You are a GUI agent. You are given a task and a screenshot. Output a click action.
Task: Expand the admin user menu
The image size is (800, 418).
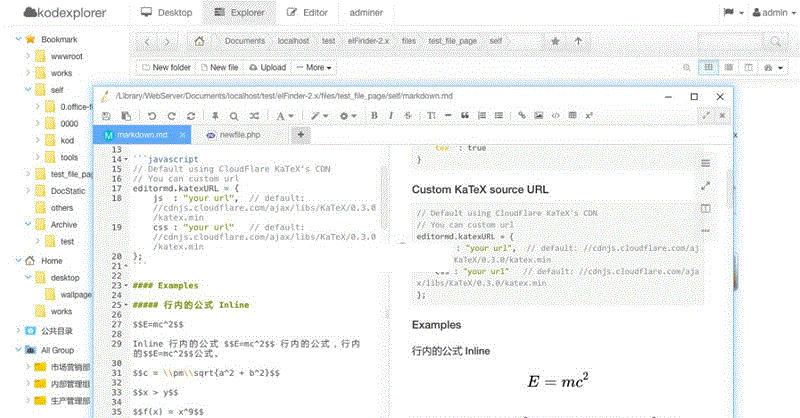[x=770, y=13]
